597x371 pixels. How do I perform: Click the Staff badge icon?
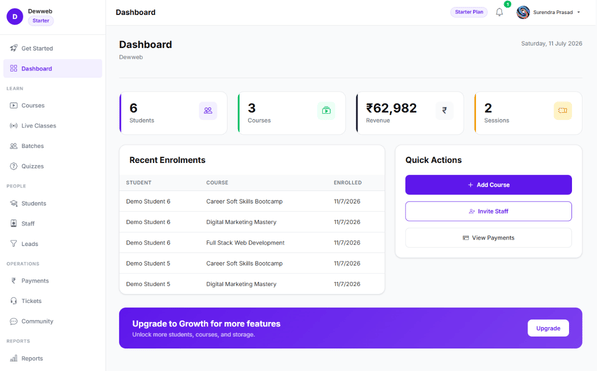pos(14,224)
